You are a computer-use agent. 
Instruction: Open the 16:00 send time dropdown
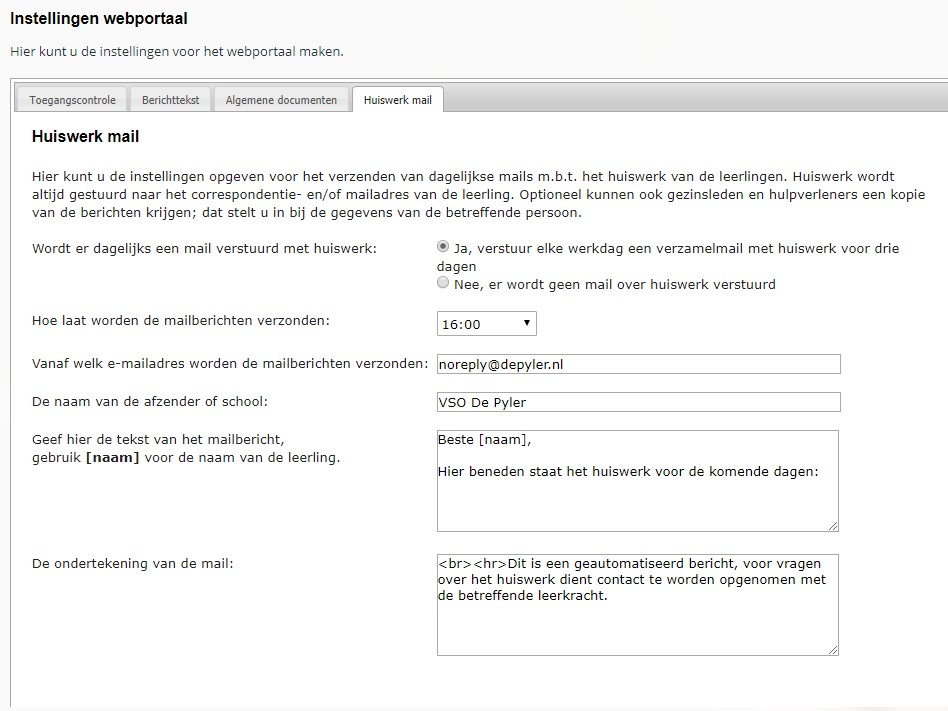click(x=487, y=324)
